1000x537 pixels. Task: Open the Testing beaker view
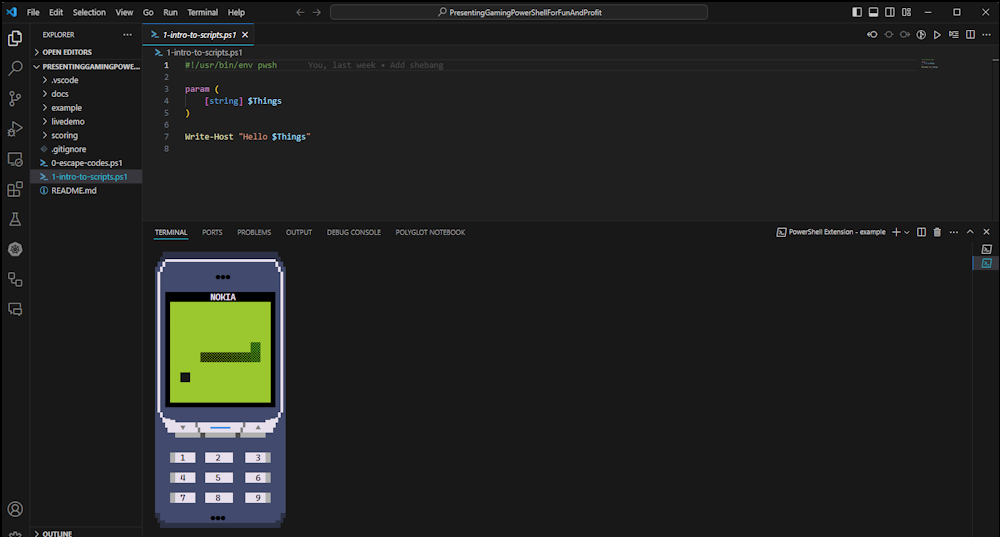point(15,219)
